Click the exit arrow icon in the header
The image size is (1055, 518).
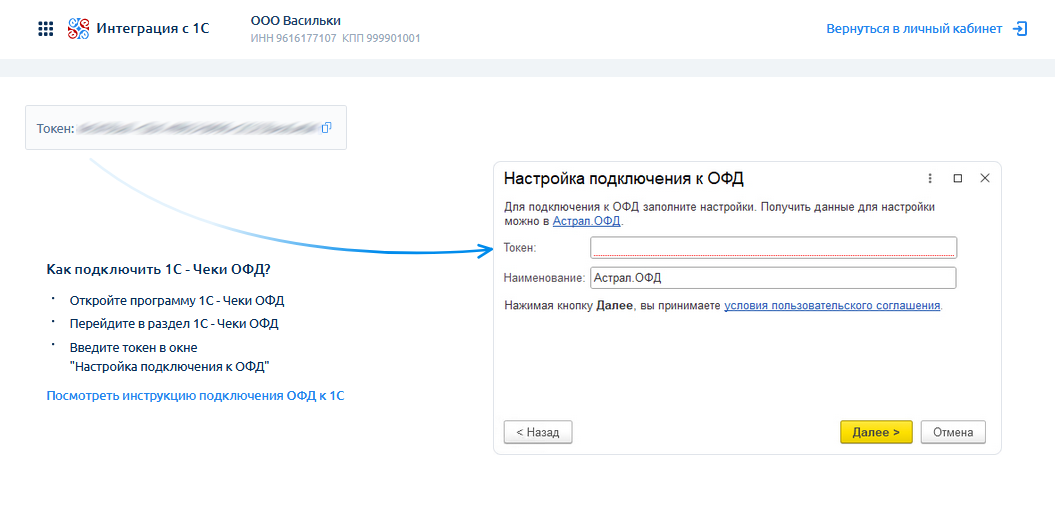[x=1020, y=29]
